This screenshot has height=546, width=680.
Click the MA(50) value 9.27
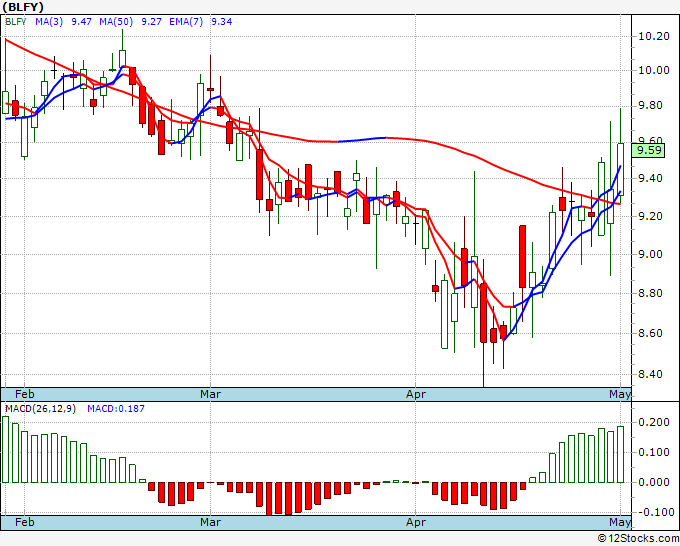point(151,21)
